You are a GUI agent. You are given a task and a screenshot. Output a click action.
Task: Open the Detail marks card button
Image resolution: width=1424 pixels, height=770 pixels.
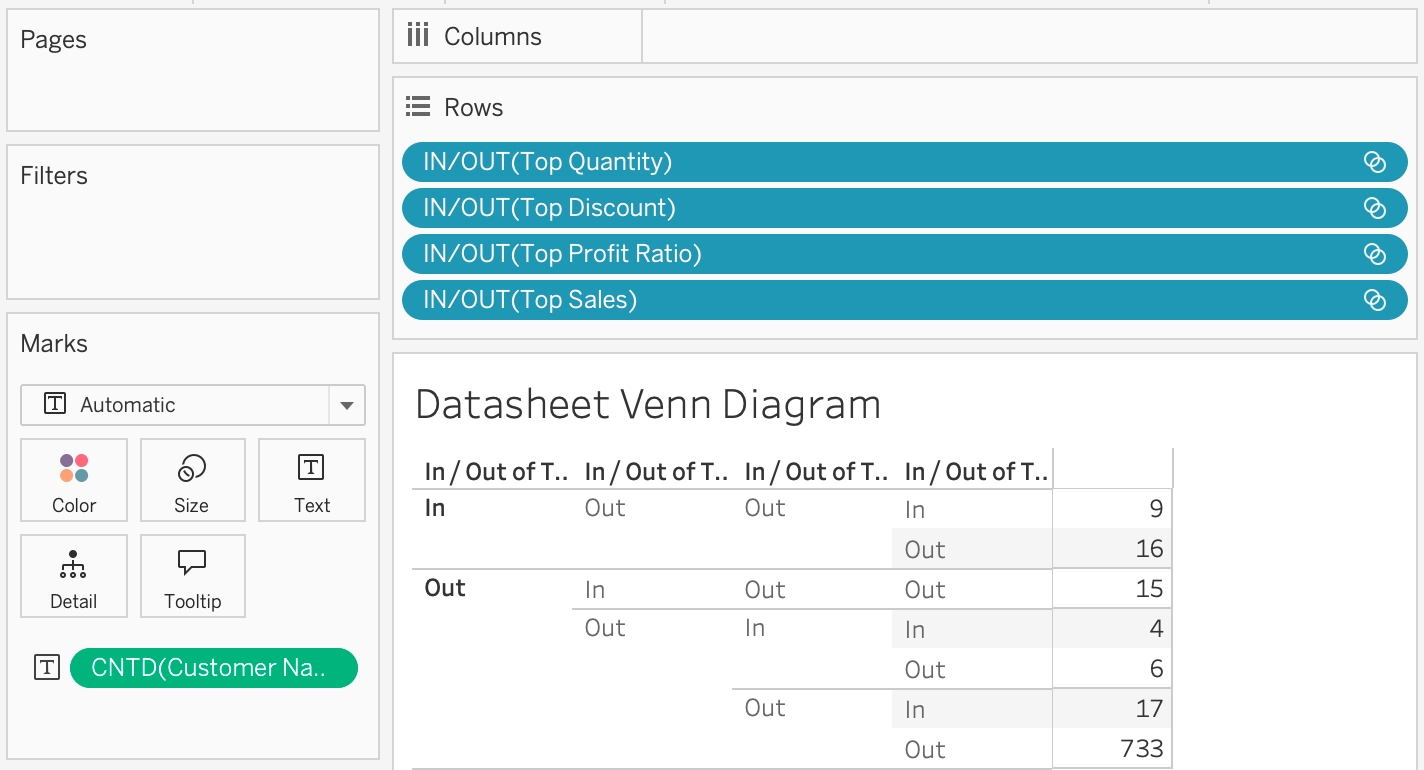click(x=74, y=576)
